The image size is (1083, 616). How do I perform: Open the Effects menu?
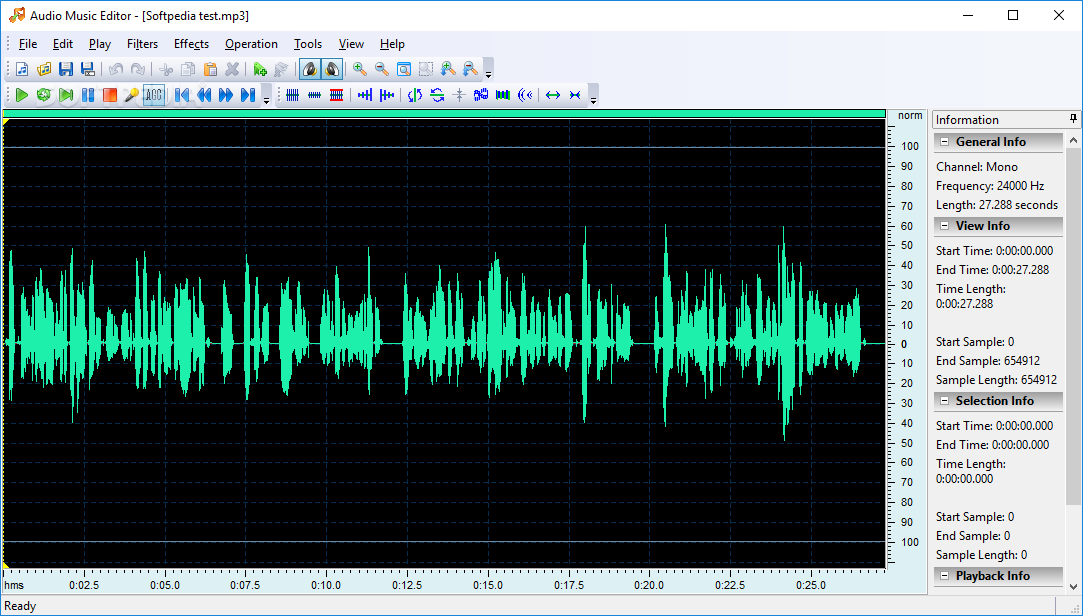tap(191, 44)
